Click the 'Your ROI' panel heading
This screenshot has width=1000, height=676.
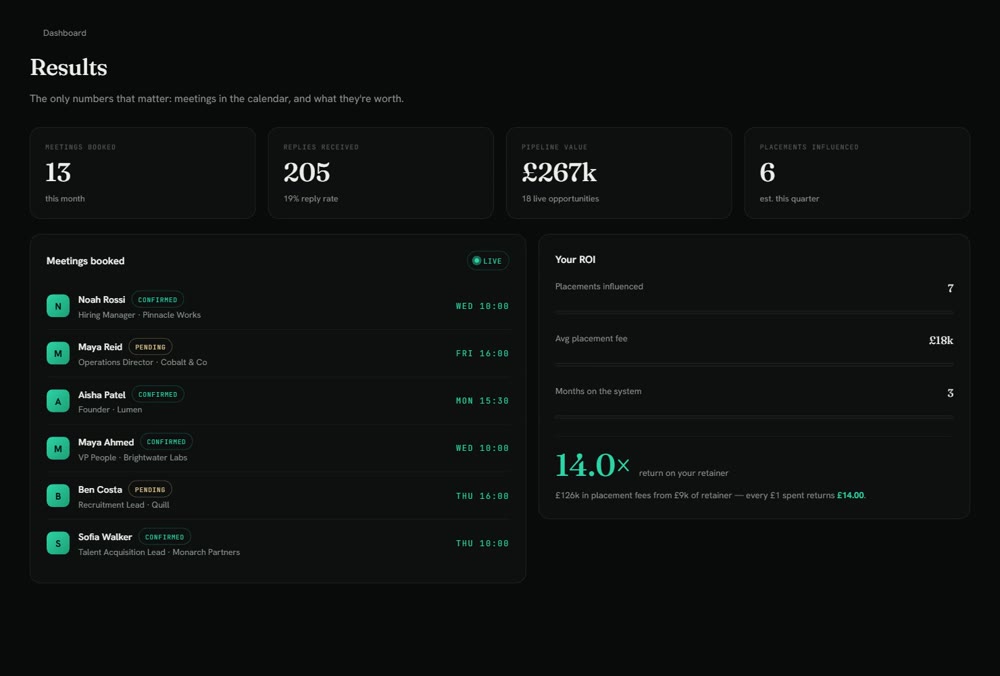575,260
